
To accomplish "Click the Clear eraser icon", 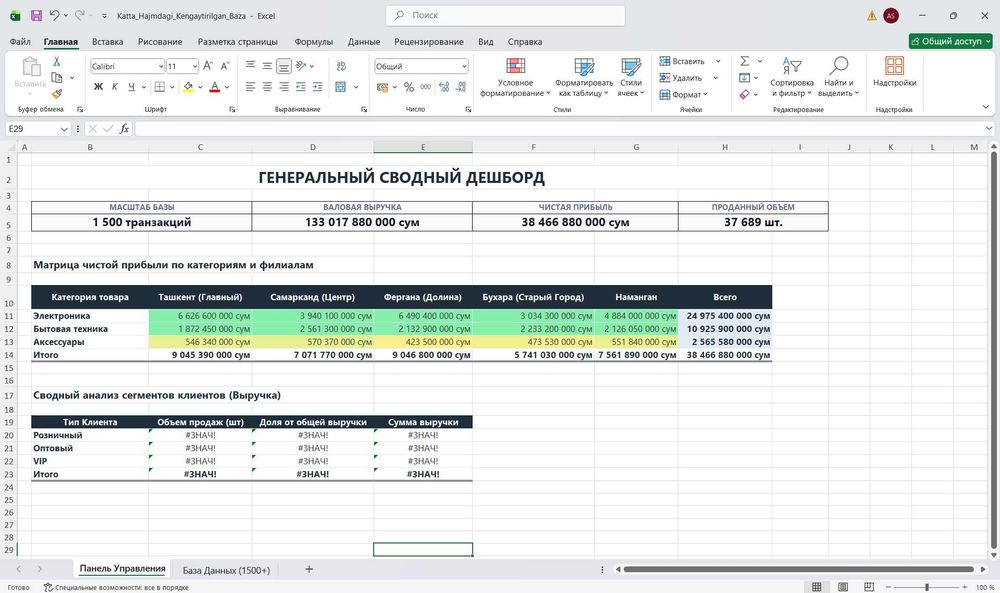I will 744,94.
